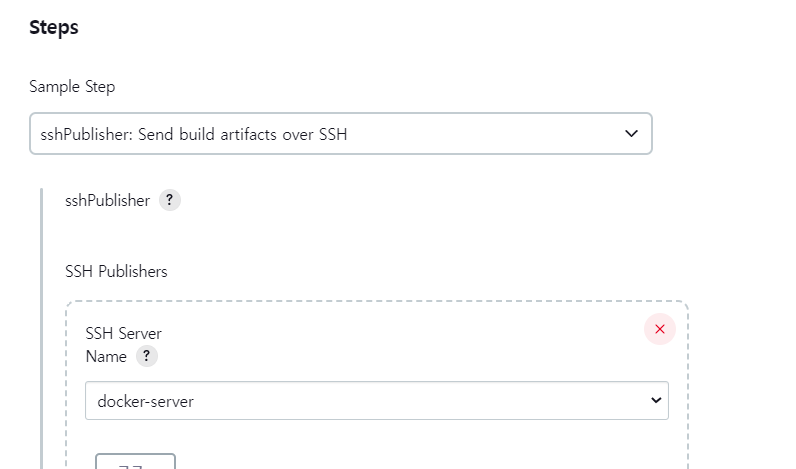The width and height of the screenshot is (796, 469).
Task: Click the SSH Publishers section label
Action: 116,271
